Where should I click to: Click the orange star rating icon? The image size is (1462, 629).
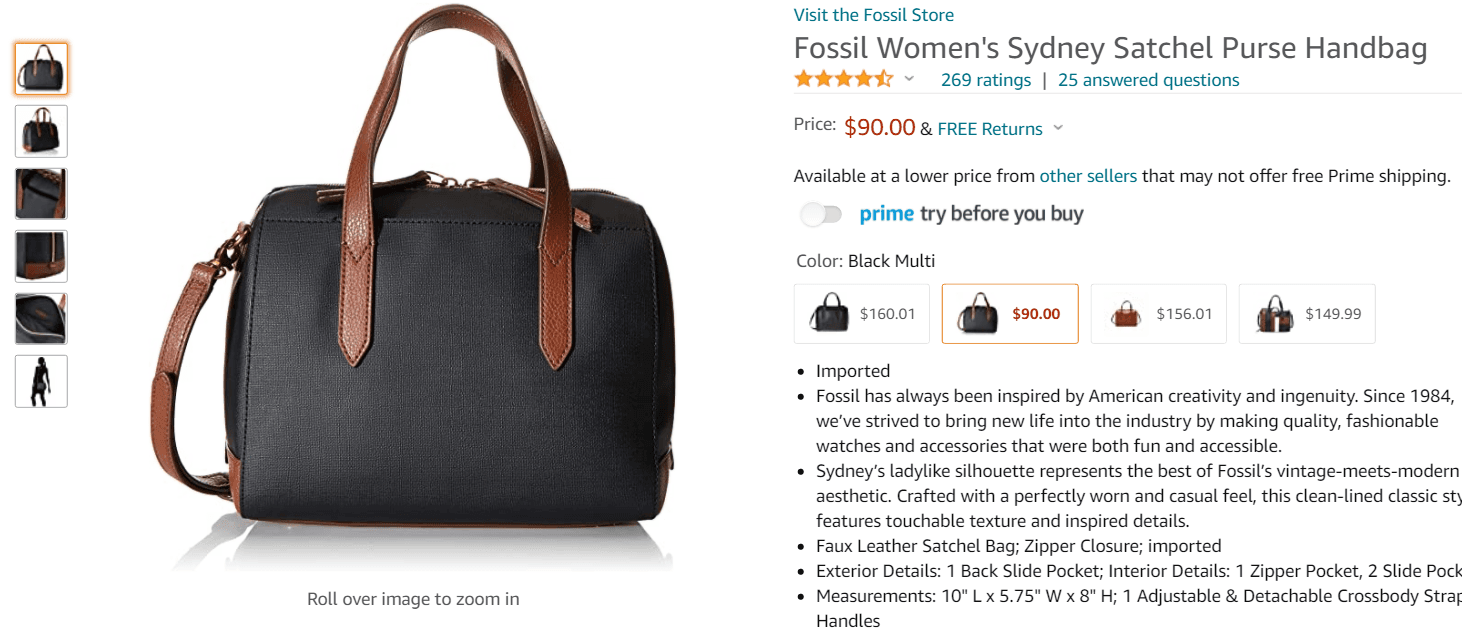click(840, 77)
